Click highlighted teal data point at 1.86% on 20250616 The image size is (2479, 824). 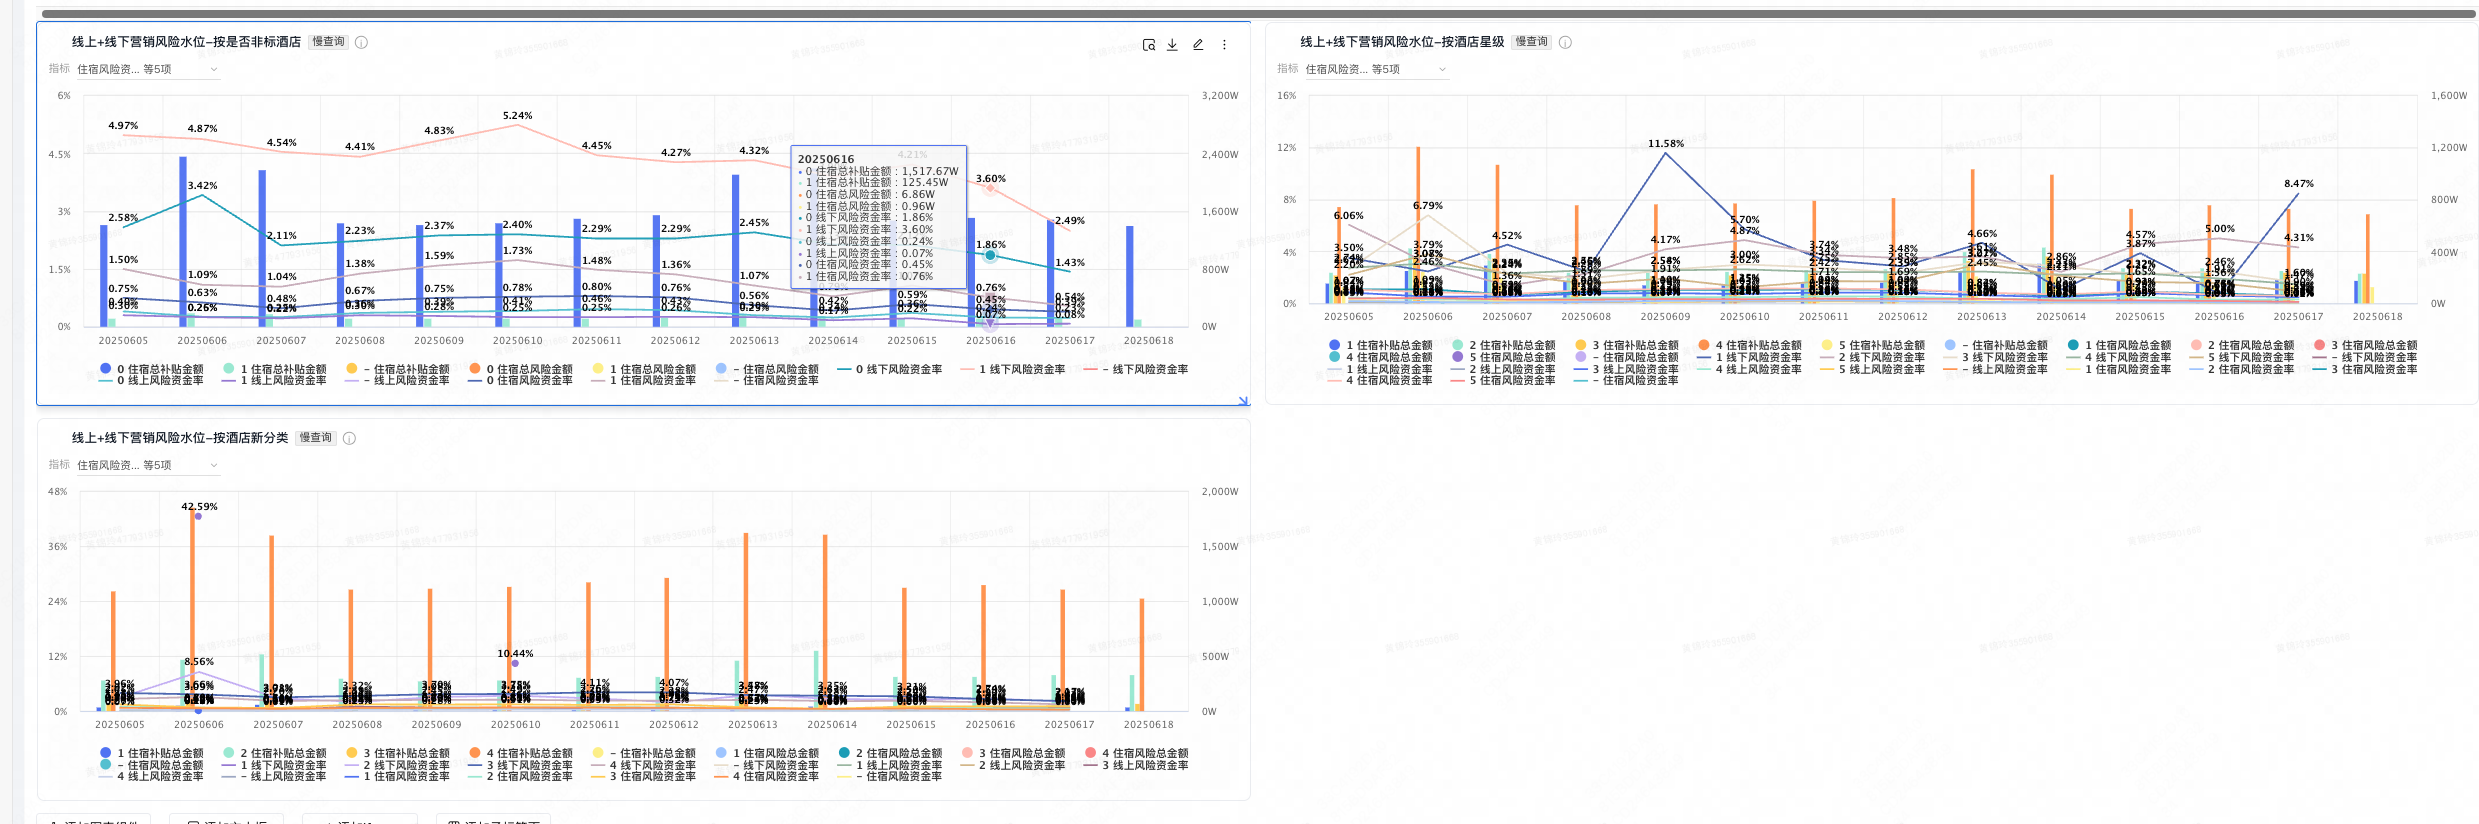tap(990, 255)
